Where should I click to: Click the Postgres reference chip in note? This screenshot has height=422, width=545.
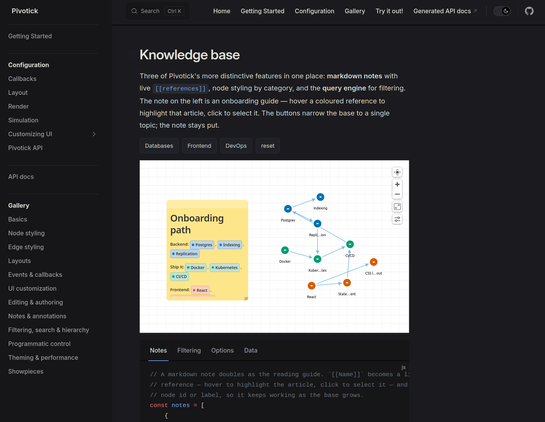(x=202, y=245)
